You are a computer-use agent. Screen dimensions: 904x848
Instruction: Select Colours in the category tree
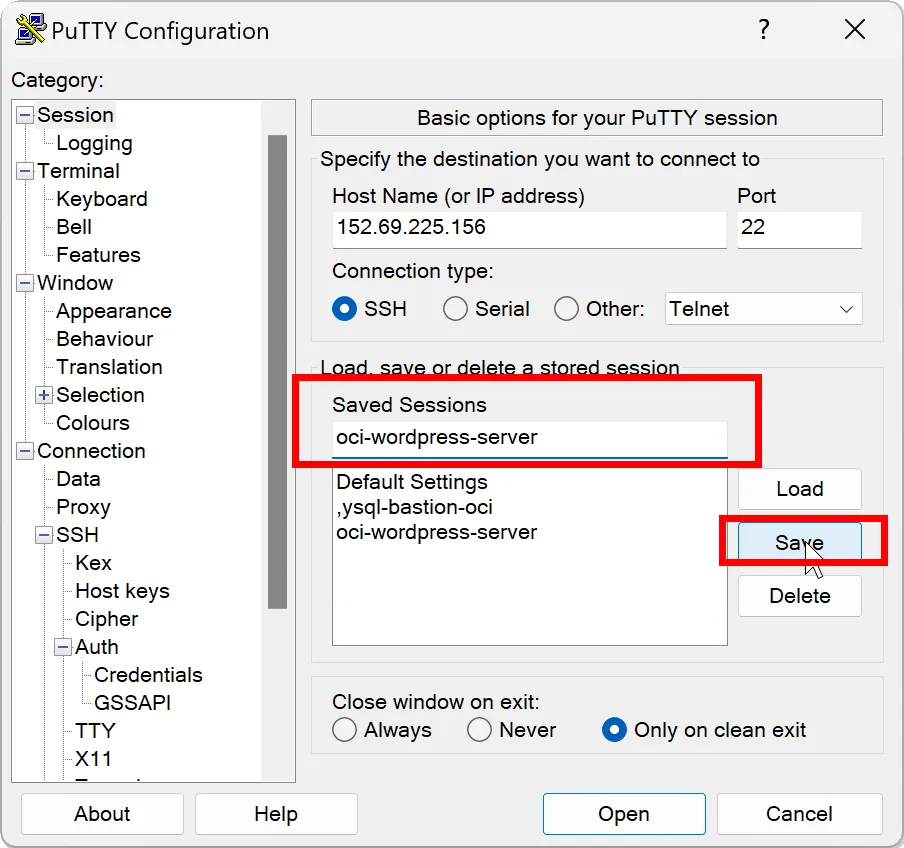coord(93,423)
